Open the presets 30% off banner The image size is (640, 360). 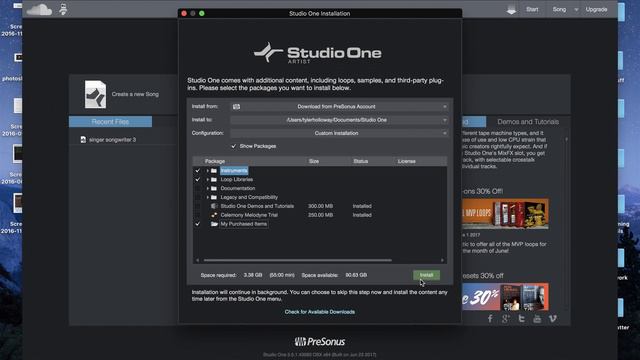(x=505, y=297)
